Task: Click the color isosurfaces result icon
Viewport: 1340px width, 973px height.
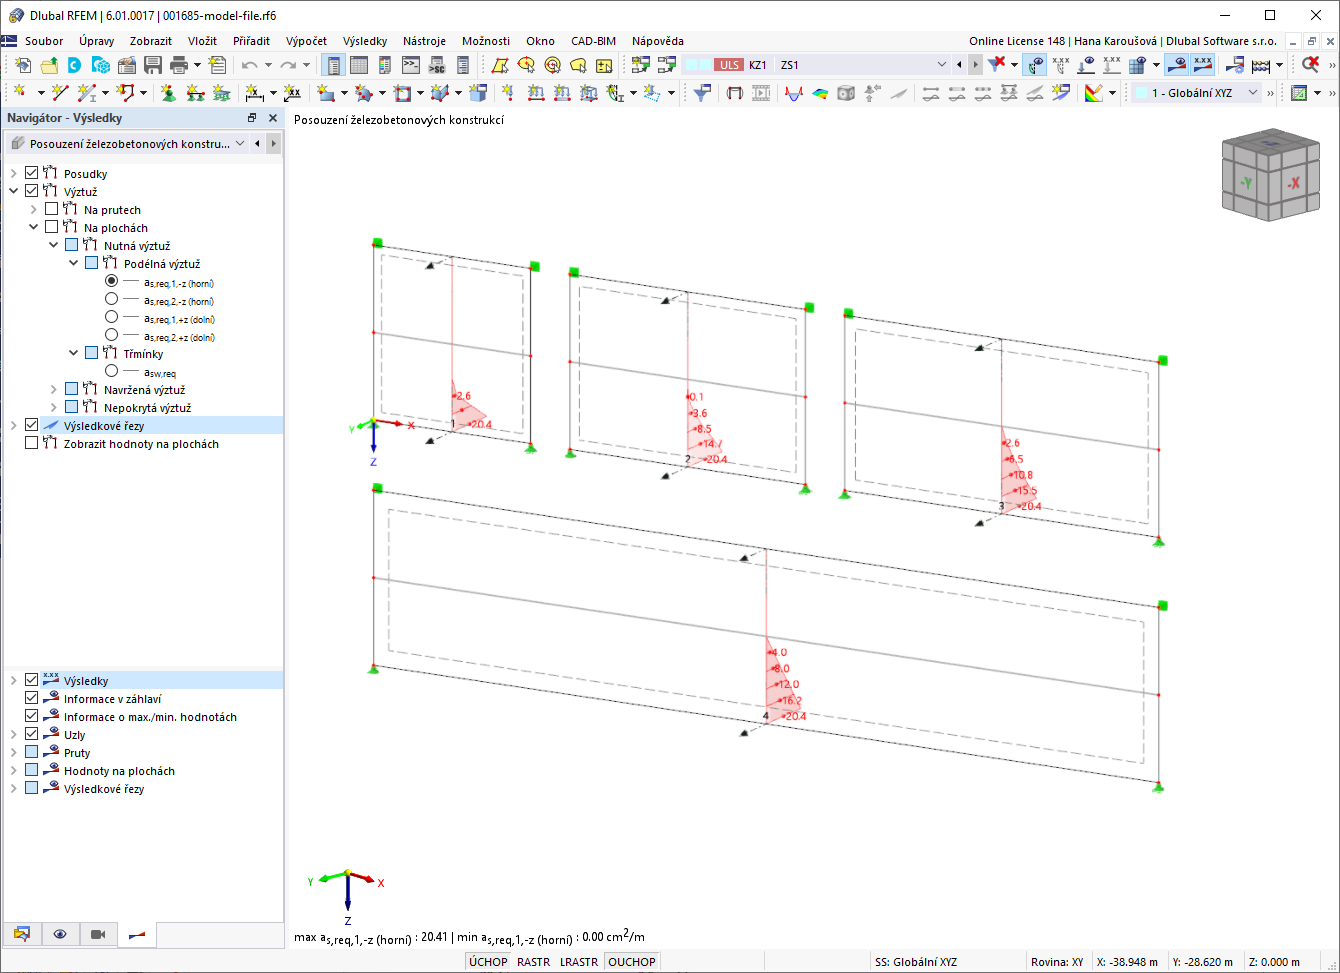Action: (820, 93)
